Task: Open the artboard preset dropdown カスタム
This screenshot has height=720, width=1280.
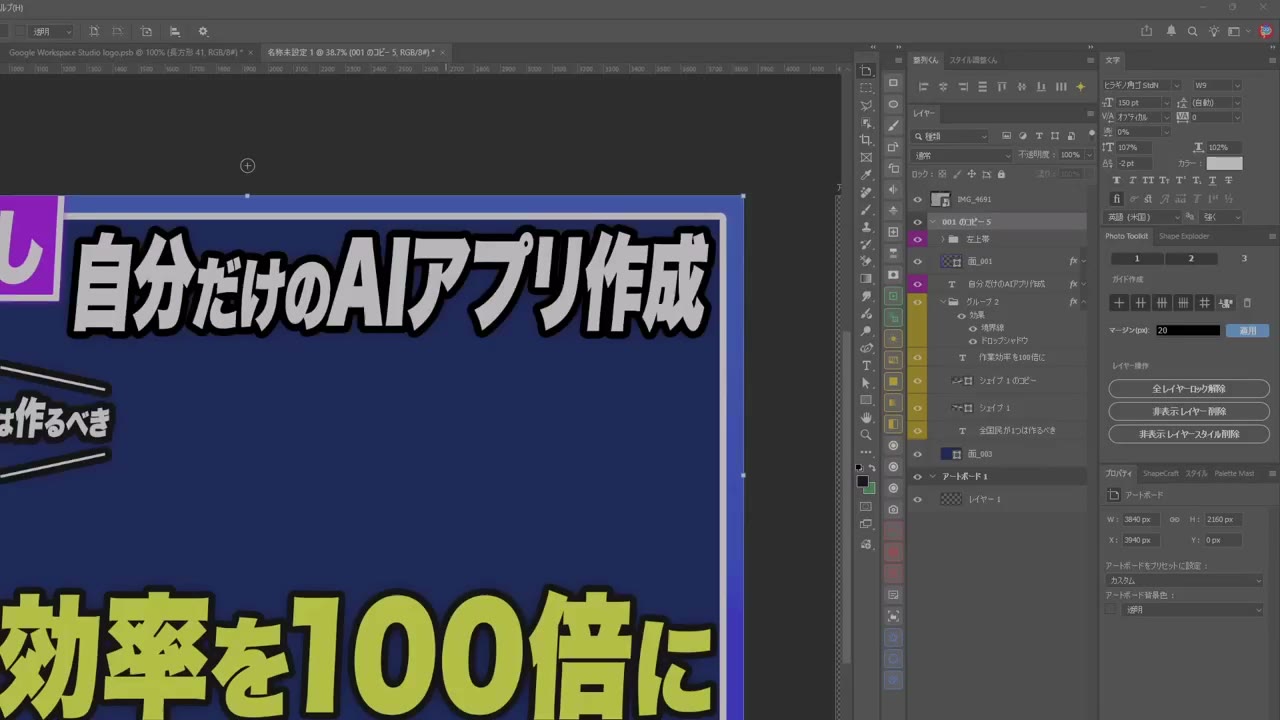Action: tap(1185, 581)
